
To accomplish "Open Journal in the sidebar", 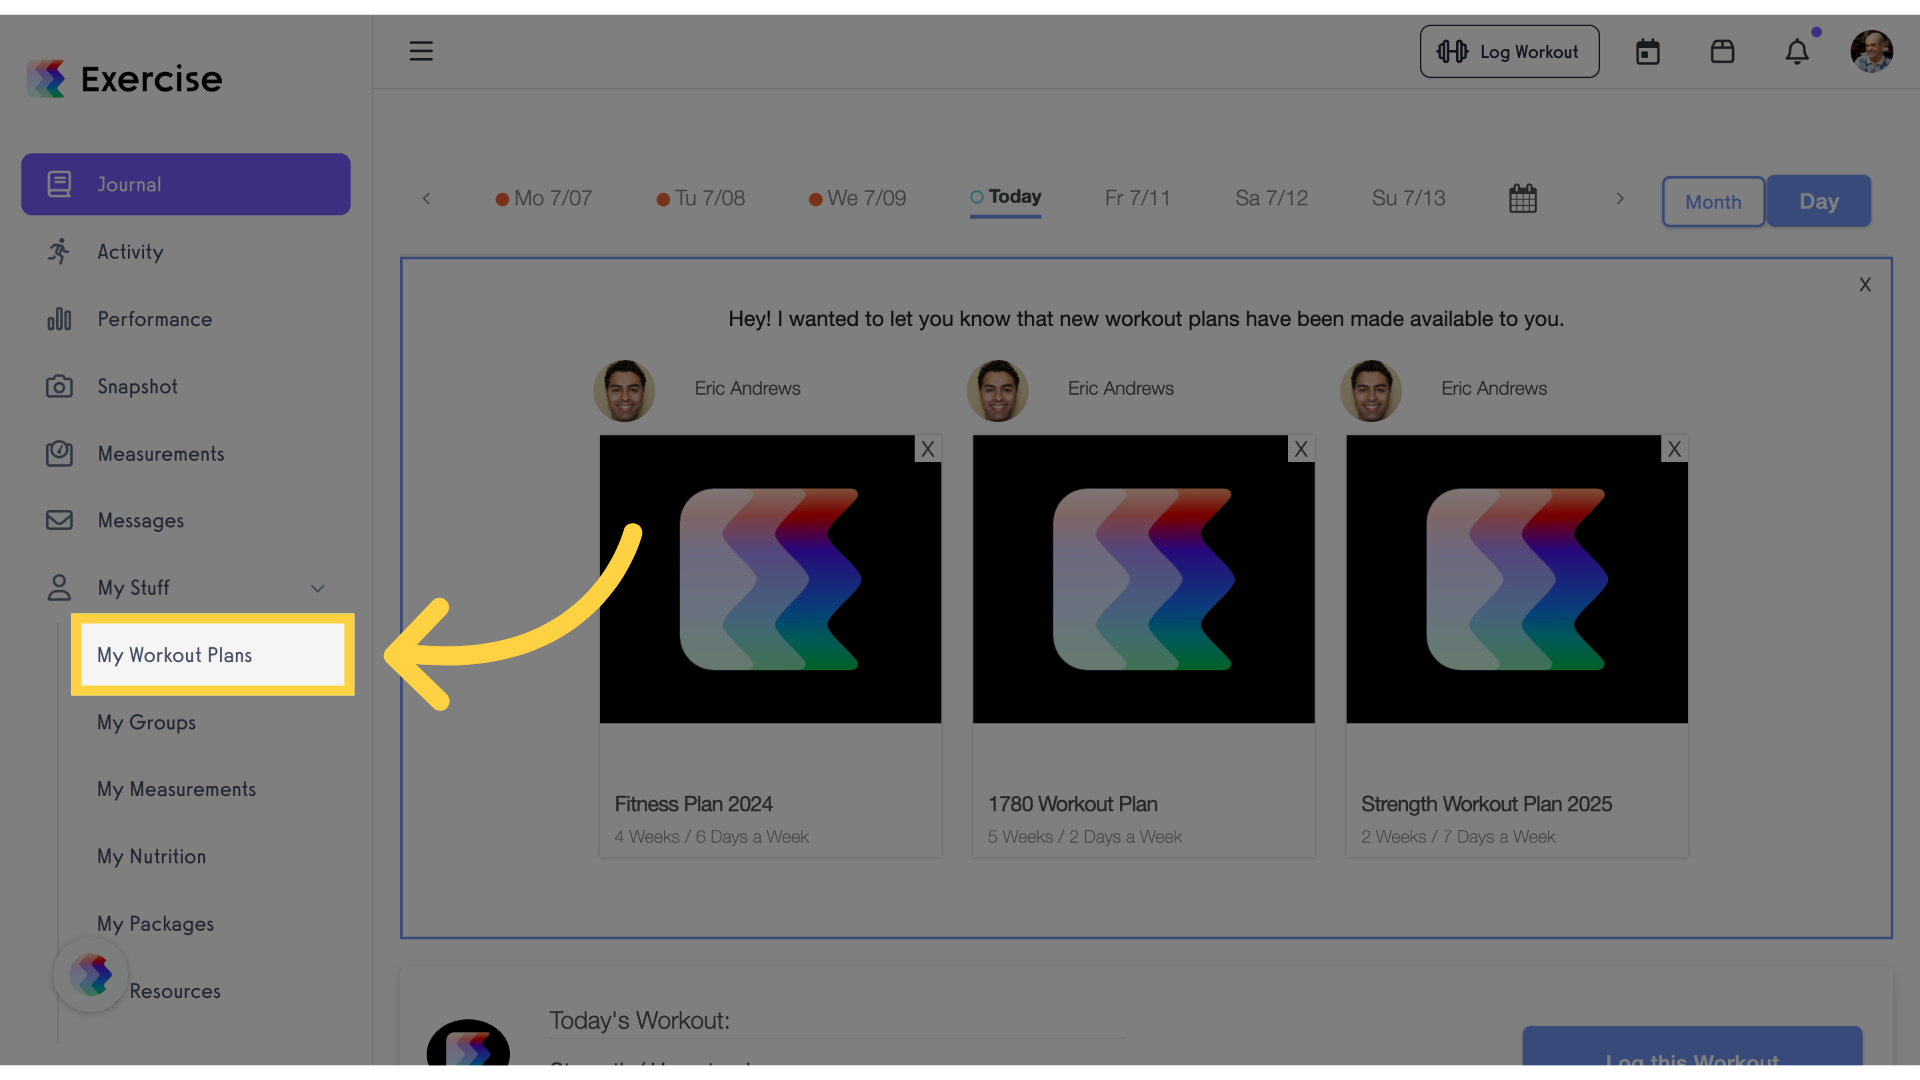I will click(186, 184).
